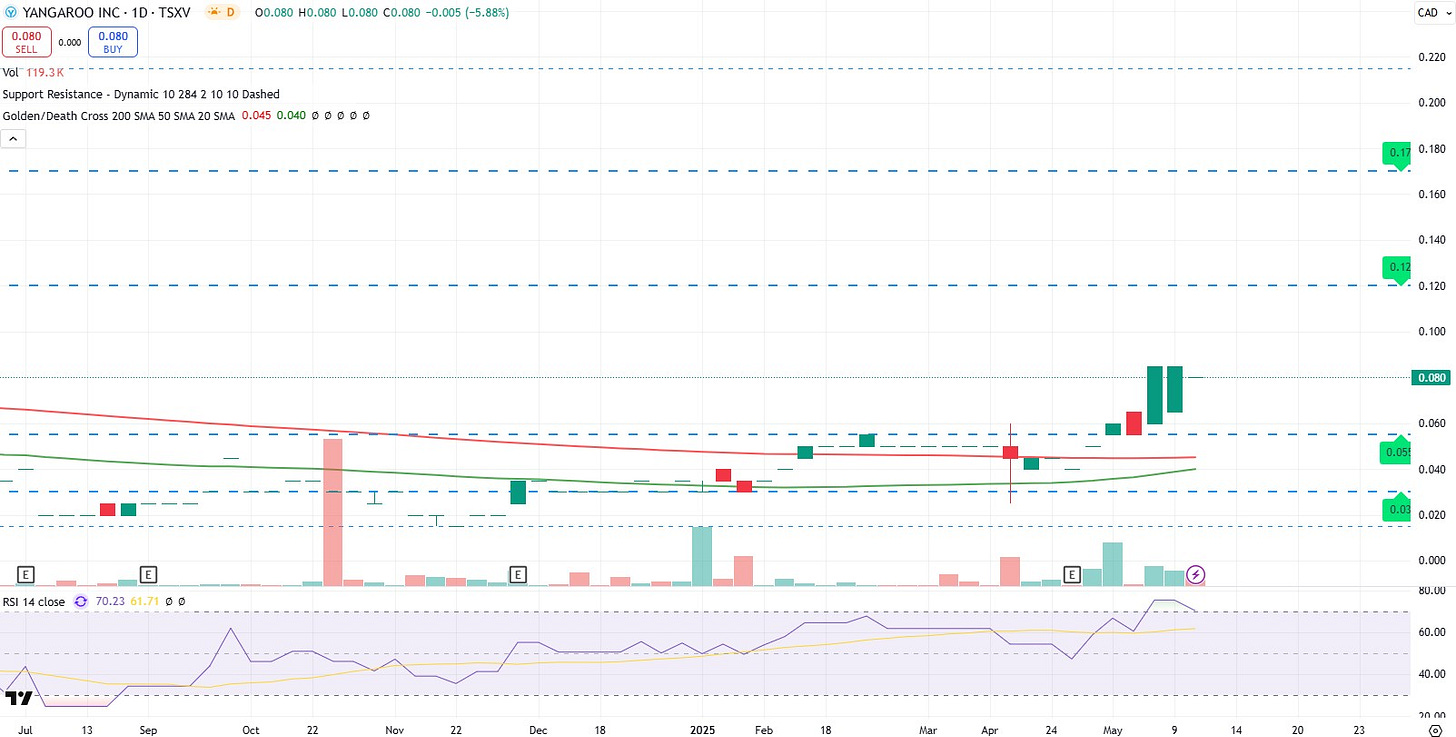Click the Nov label on time axis
This screenshot has height=737, width=1456.
click(395, 731)
